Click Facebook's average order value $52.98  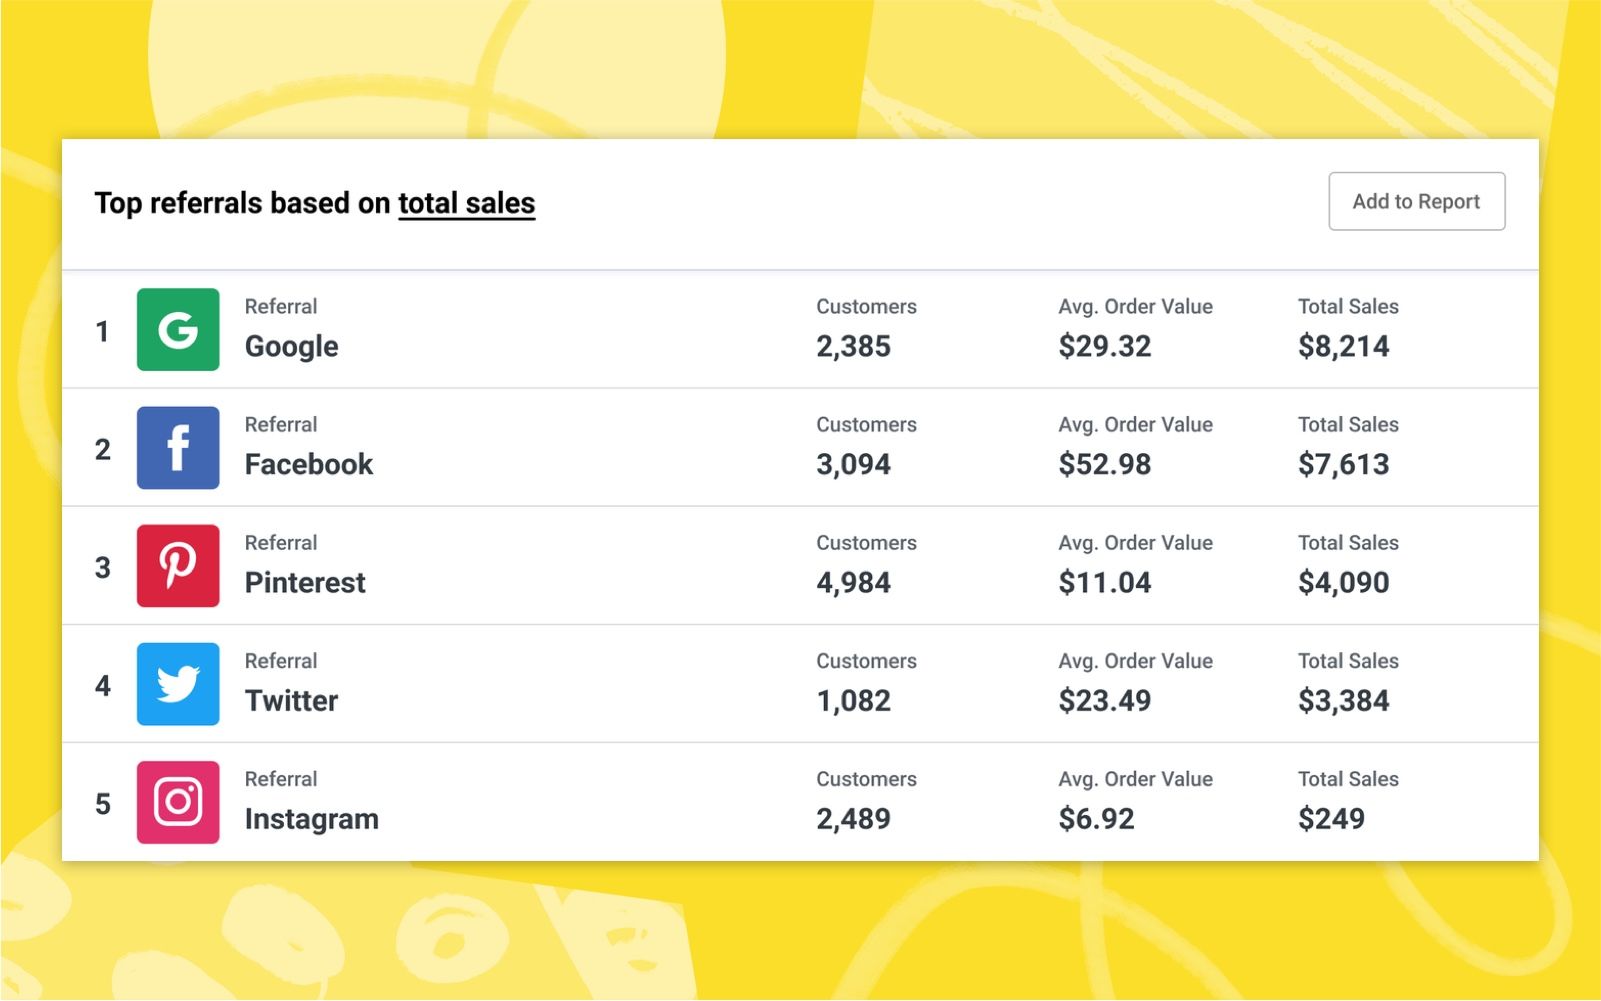(x=1104, y=464)
